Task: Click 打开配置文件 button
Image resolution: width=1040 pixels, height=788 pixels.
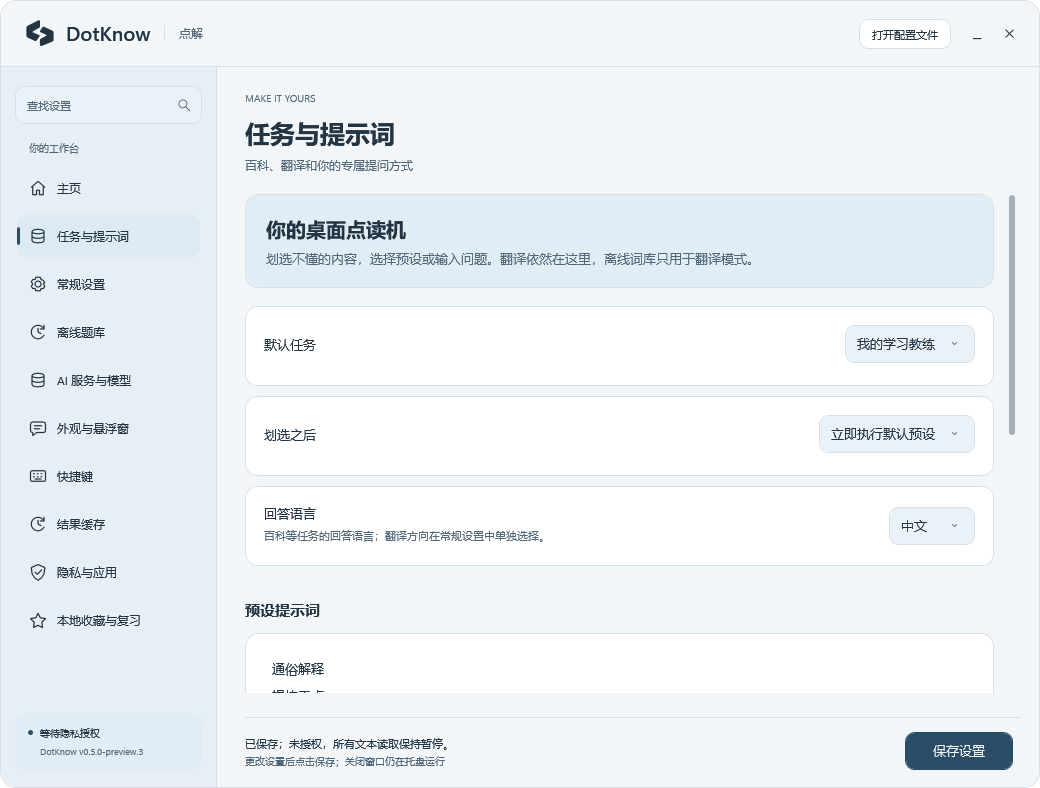Action: coord(905,34)
